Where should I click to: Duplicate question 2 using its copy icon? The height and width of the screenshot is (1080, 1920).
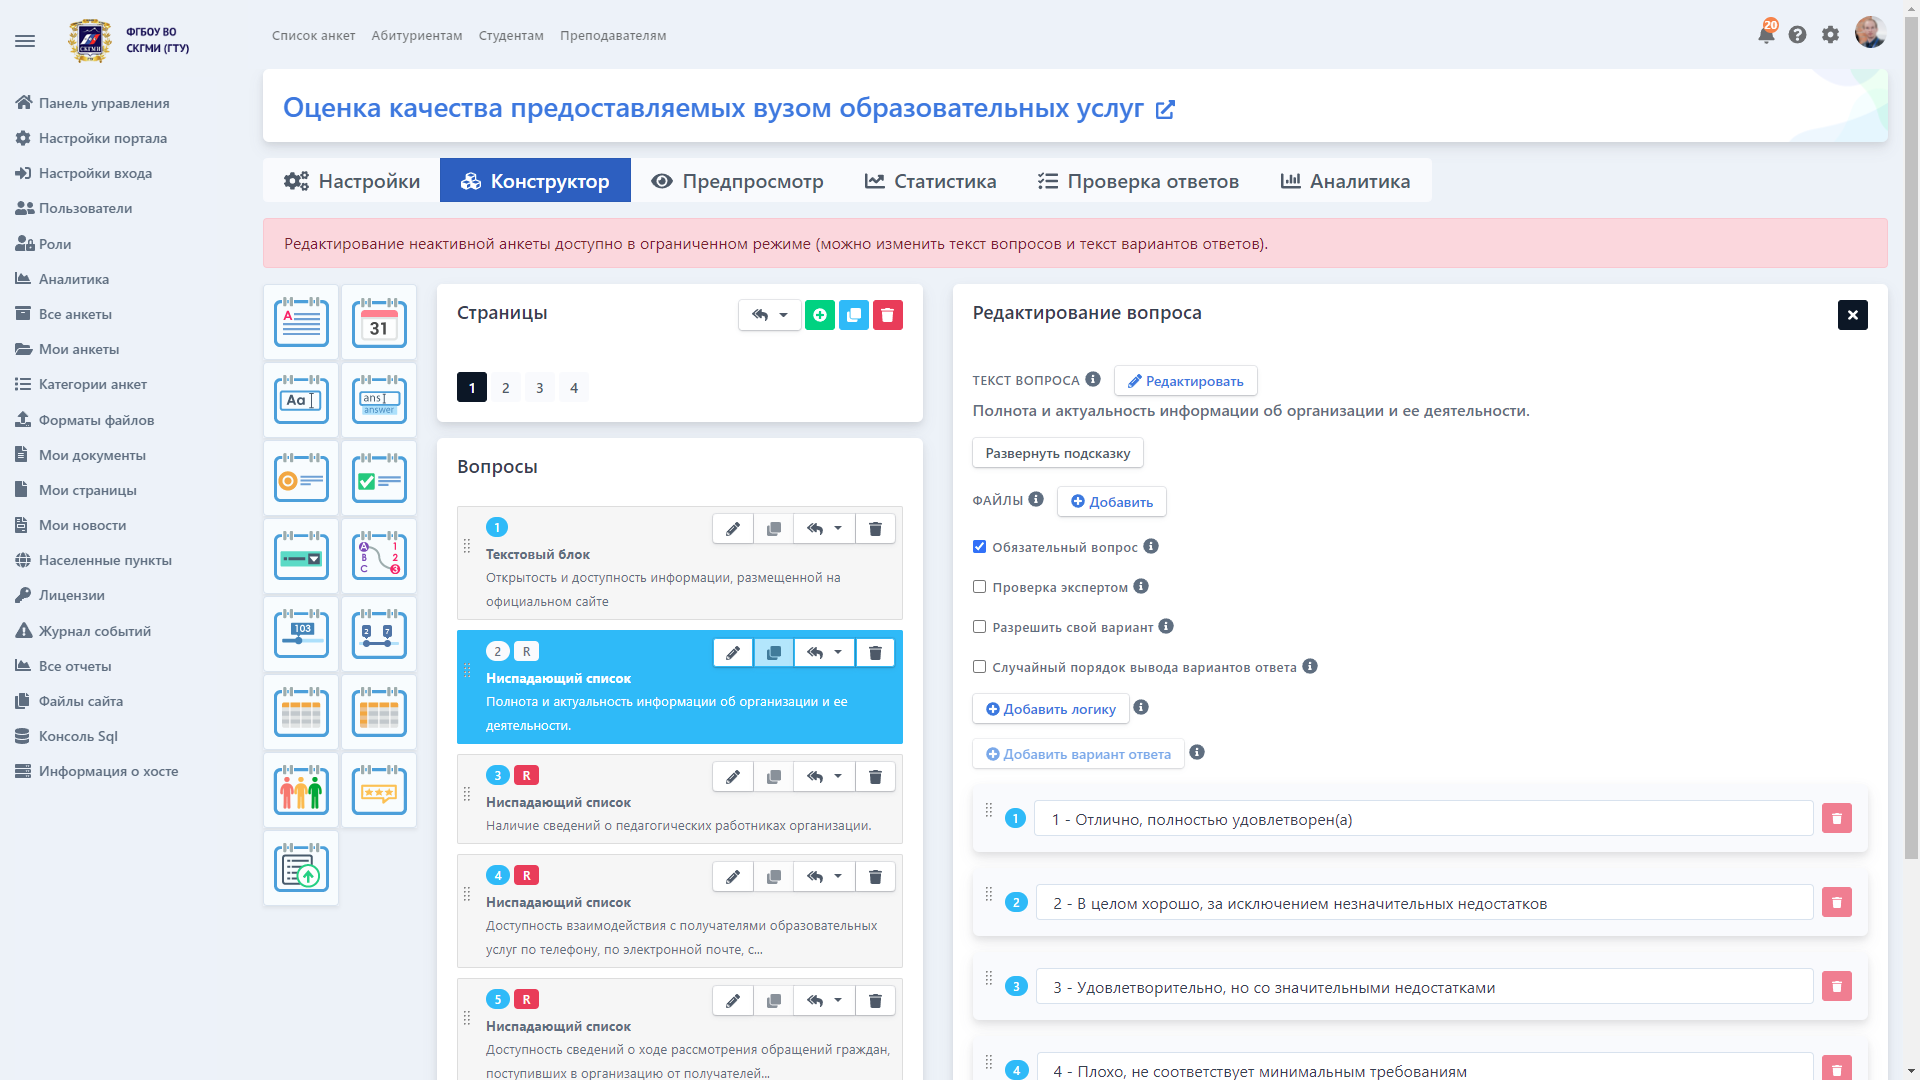tap(773, 652)
